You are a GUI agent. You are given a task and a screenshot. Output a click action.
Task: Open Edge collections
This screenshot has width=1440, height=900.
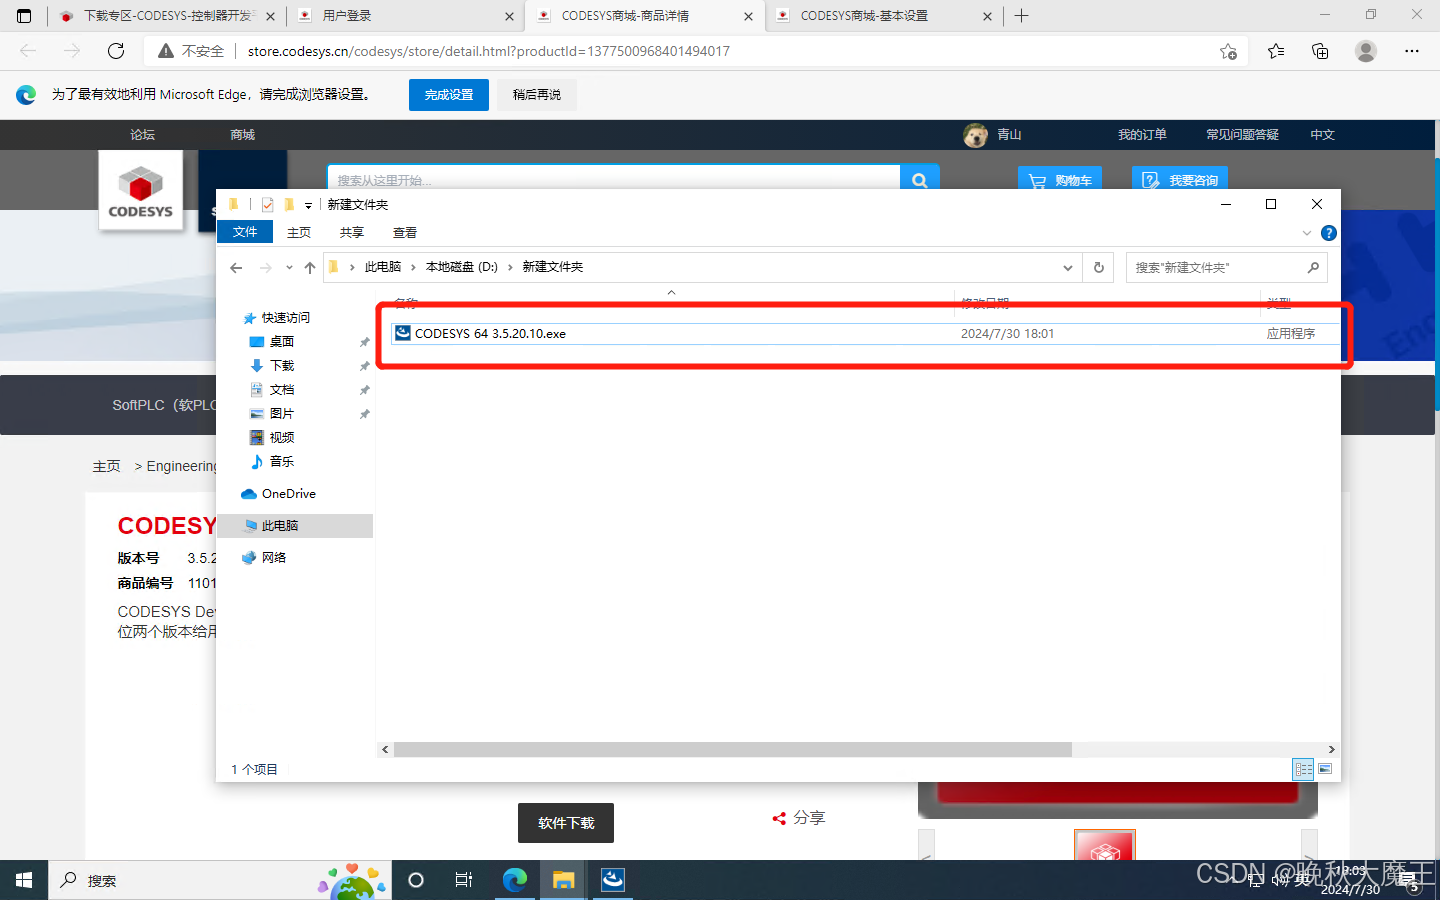tap(1320, 51)
